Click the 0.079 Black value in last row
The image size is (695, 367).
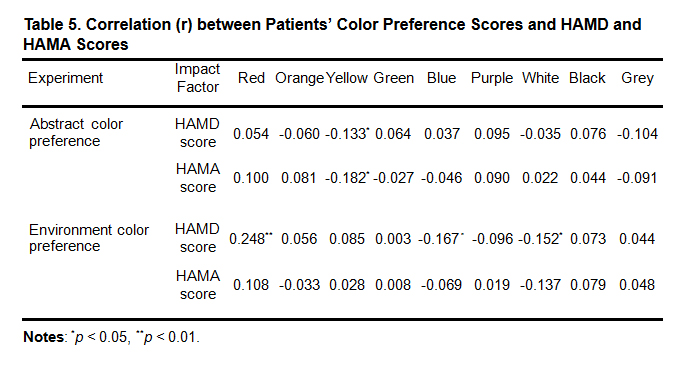588,285
